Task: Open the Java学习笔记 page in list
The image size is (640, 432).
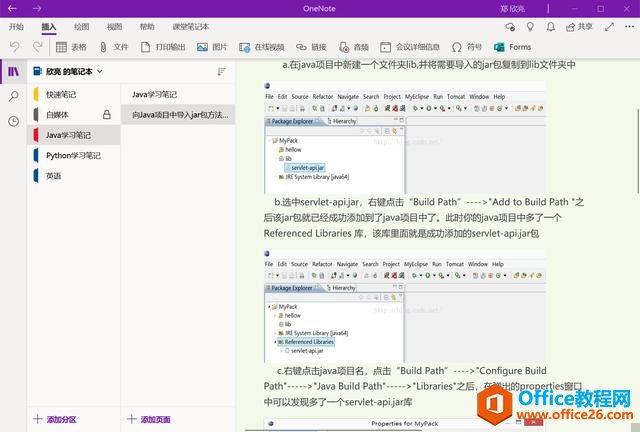Action: [155, 94]
